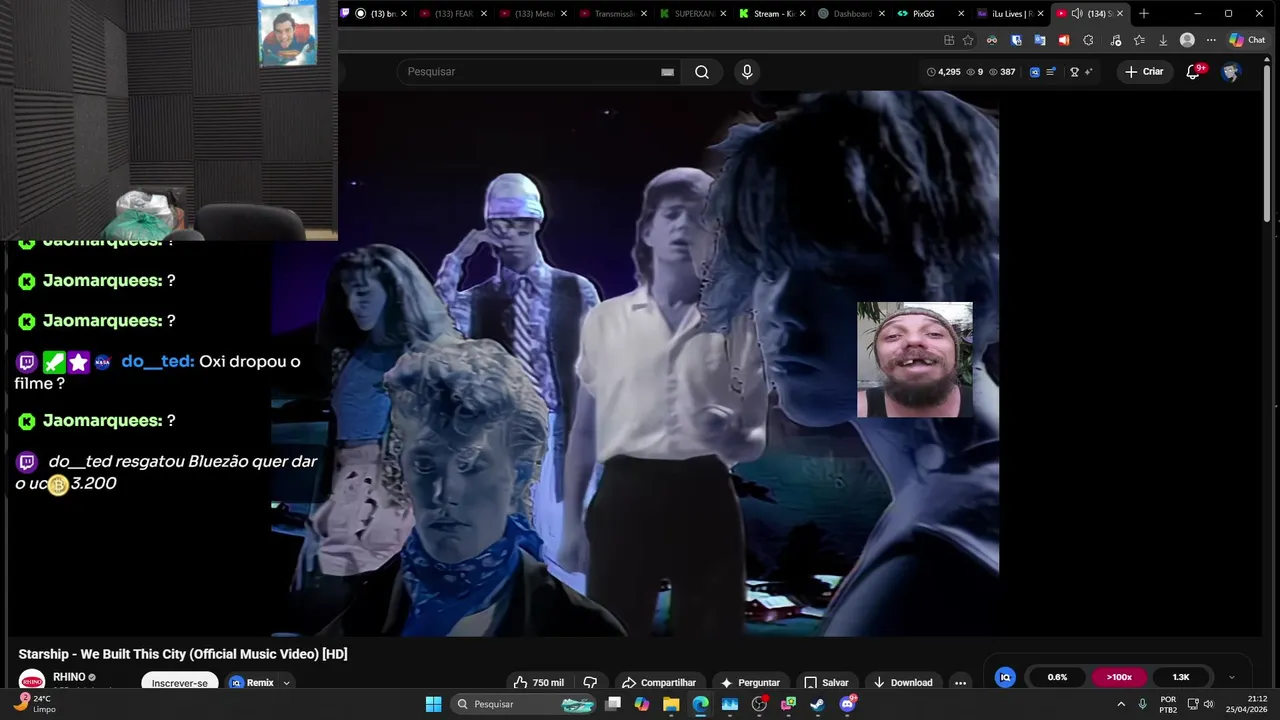Viewport: 1280px width, 720px height.
Task: Open the Copilot taskbar icon
Action: click(x=642, y=704)
